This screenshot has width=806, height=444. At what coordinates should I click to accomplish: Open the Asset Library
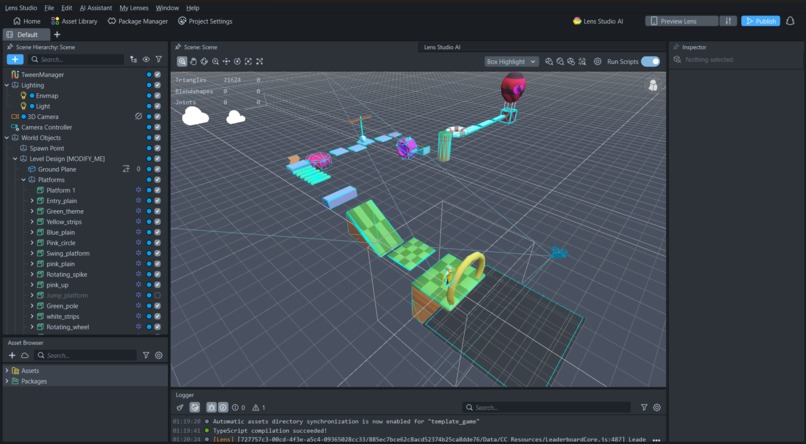coord(74,21)
